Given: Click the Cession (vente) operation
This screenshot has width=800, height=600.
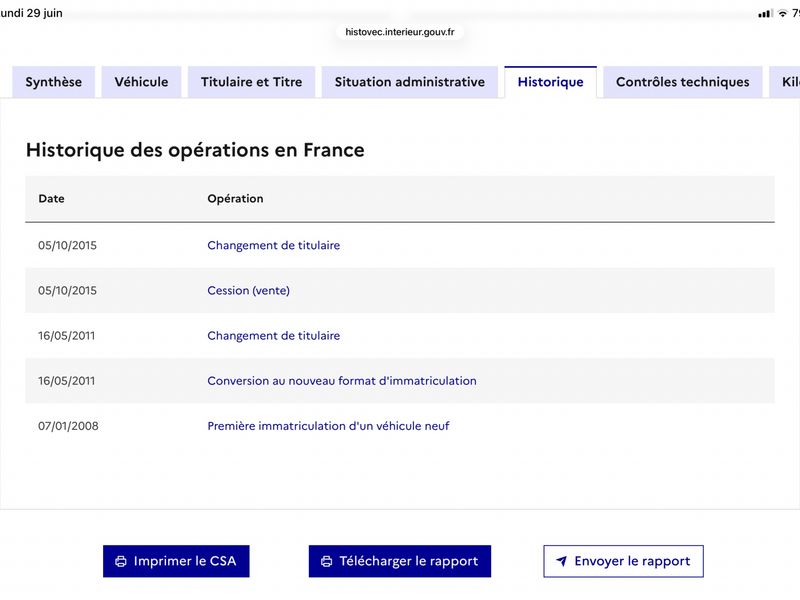Looking at the screenshot, I should click(x=248, y=290).
